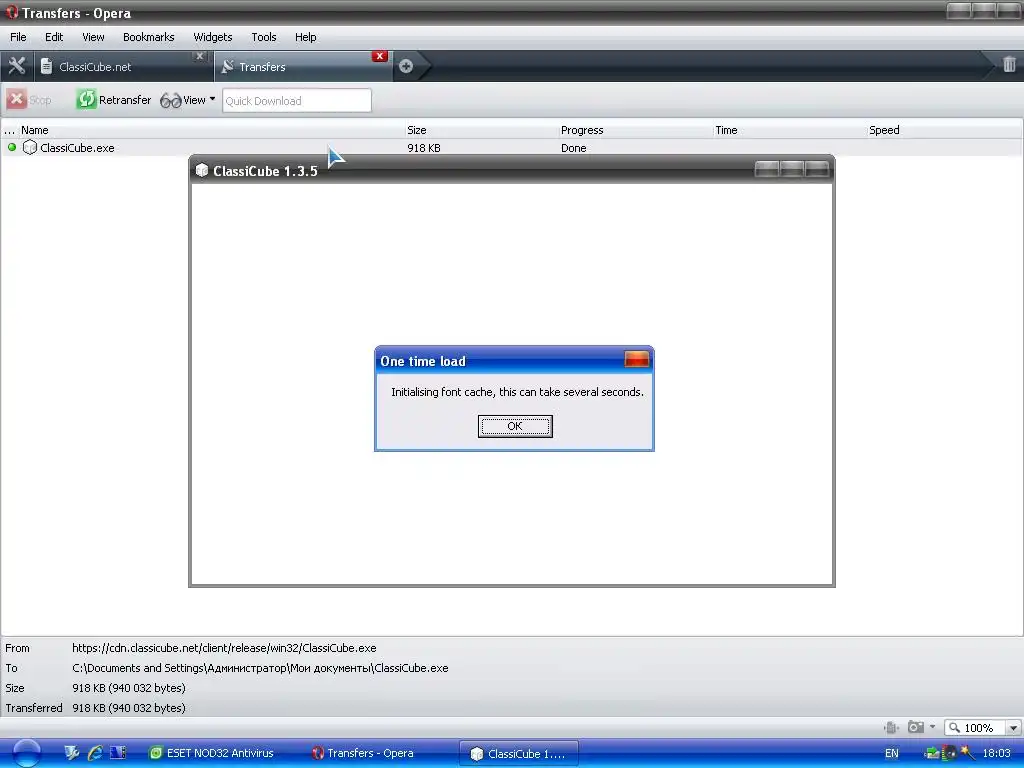Viewport: 1024px width, 768px height.
Task: Click OK in the One time load dialog
Action: tap(515, 426)
